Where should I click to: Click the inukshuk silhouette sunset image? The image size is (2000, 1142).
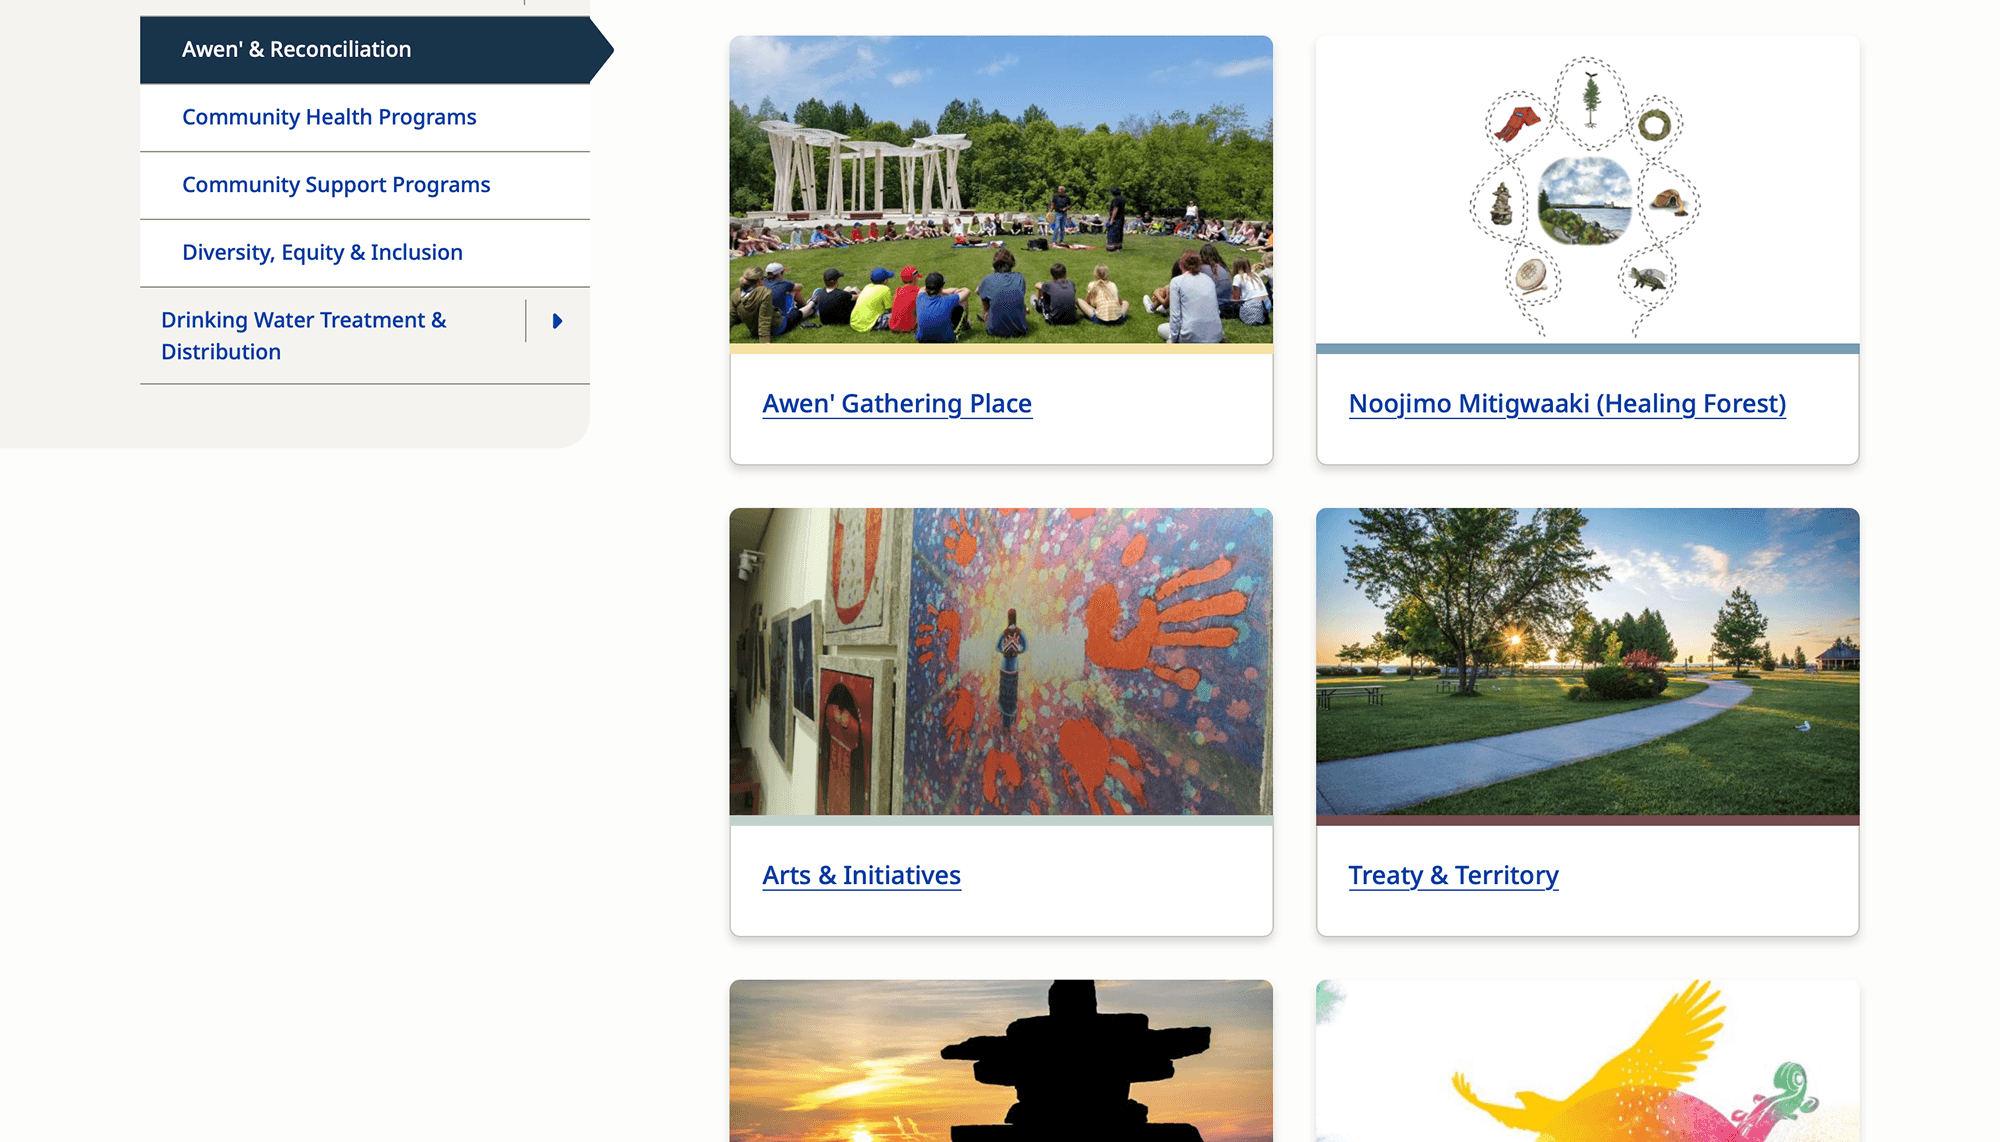click(x=1001, y=1061)
